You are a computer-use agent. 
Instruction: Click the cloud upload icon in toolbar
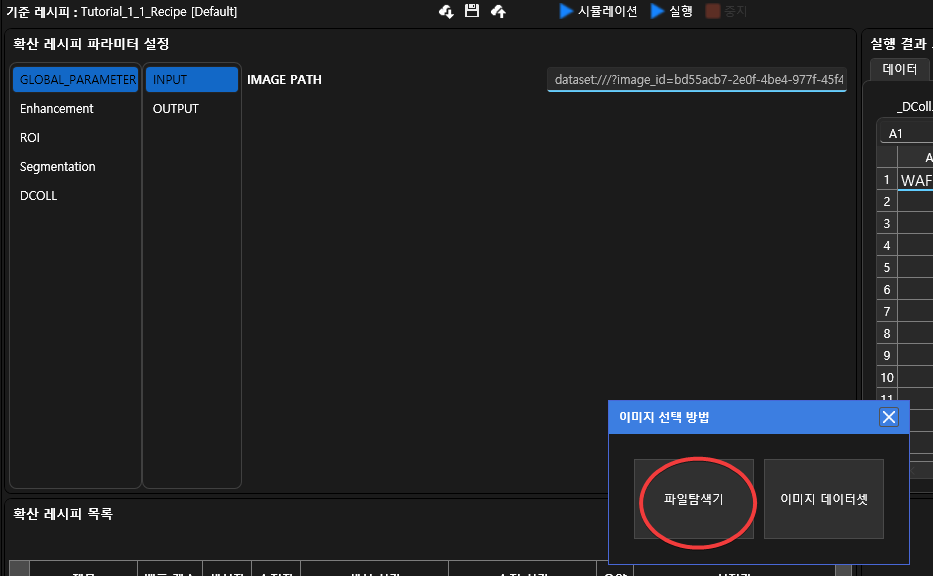coord(498,12)
